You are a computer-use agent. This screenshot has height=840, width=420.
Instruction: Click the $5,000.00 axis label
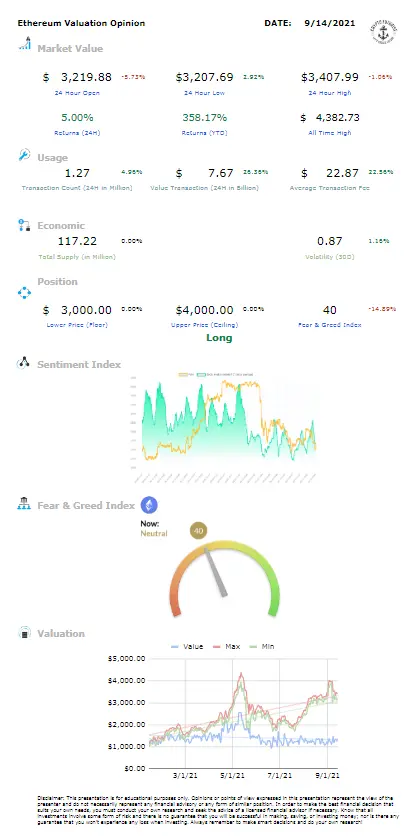click(x=126, y=658)
